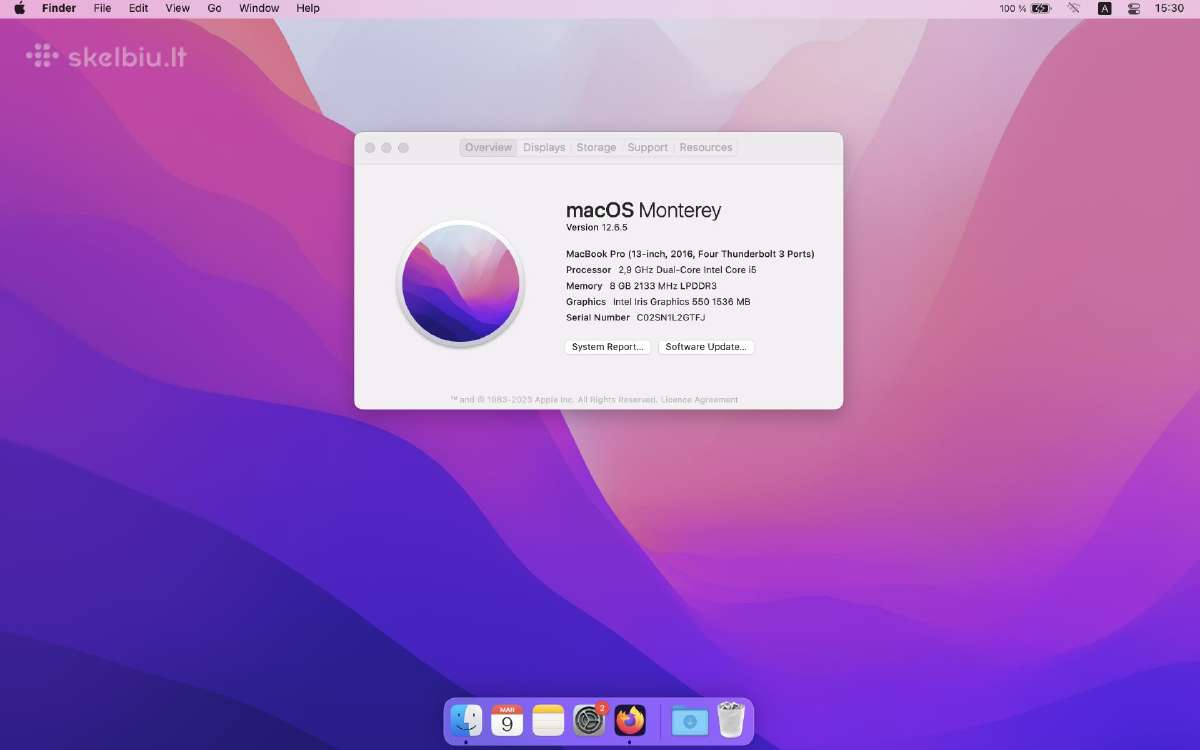Click the macOS Monterey logo image
The width and height of the screenshot is (1200, 750).
point(461,283)
